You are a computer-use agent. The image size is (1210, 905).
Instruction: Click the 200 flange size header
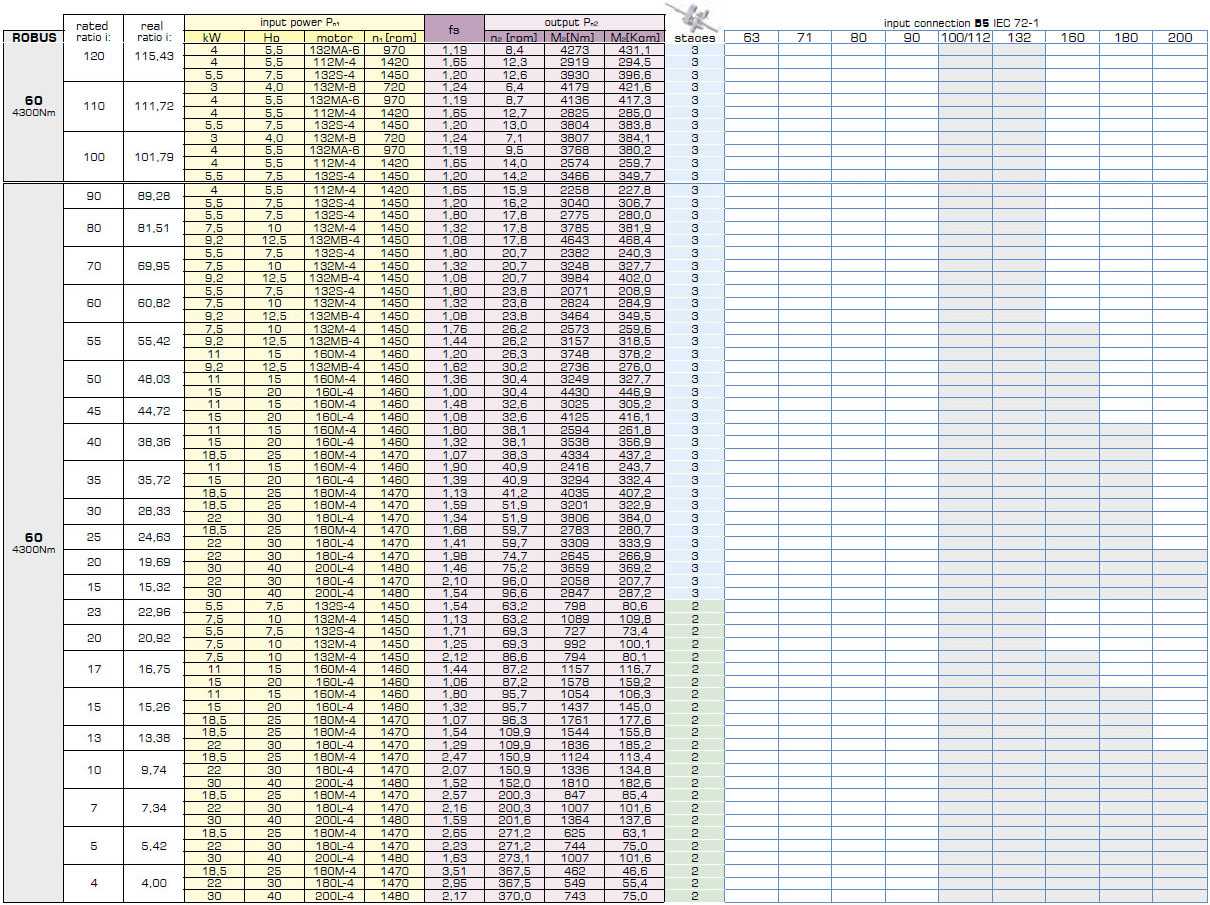pos(1179,37)
